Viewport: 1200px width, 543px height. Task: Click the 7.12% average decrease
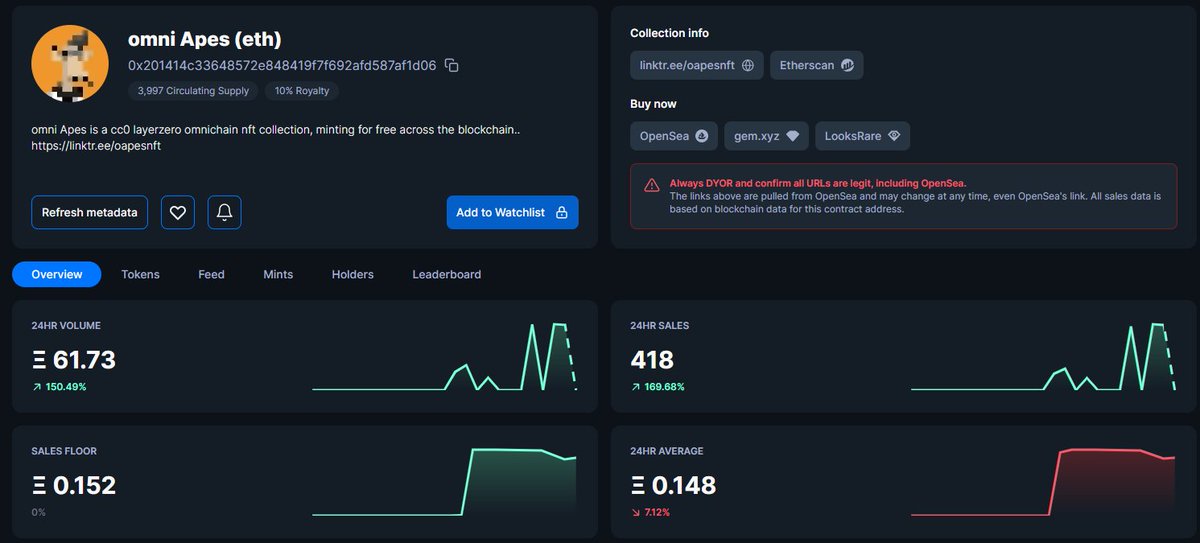(650, 512)
